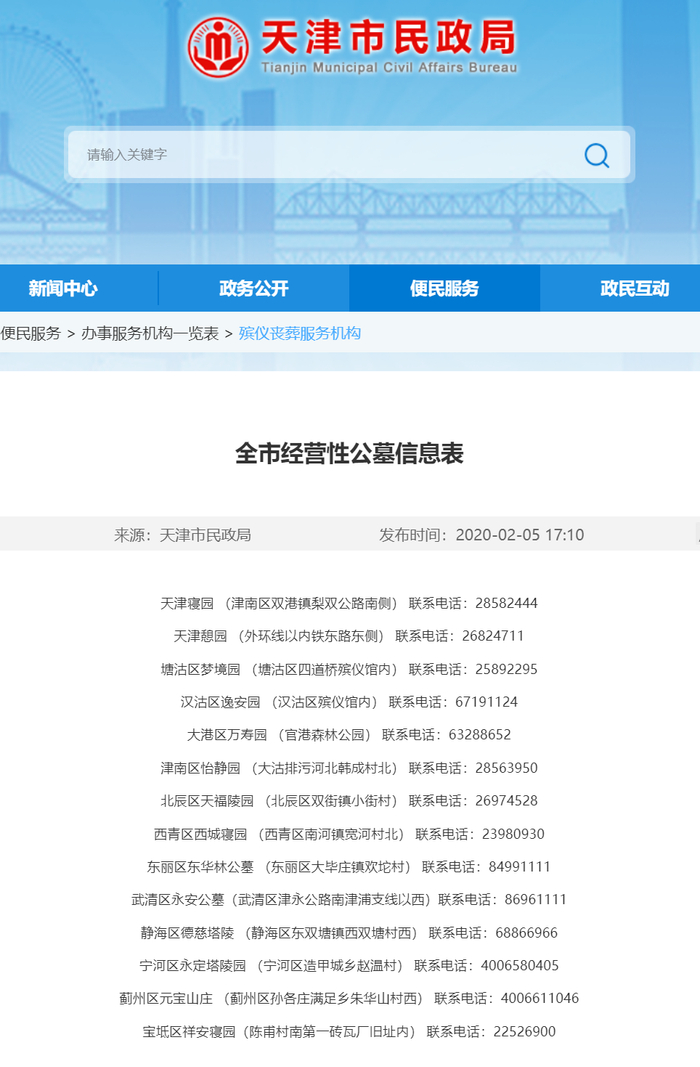Select the 津南区怡静园 entry line

click(349, 768)
